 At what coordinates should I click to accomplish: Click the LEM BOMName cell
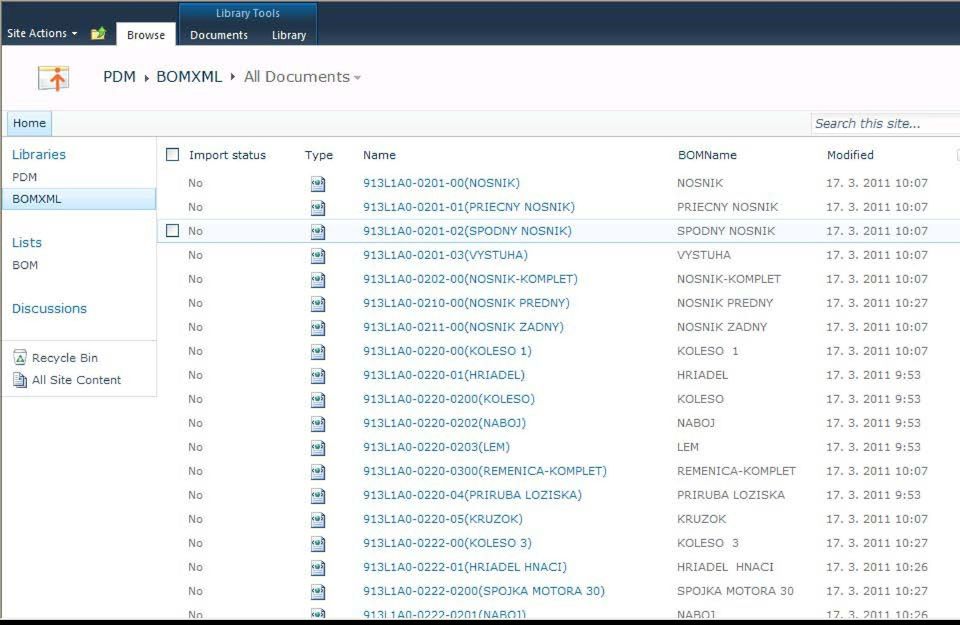688,447
